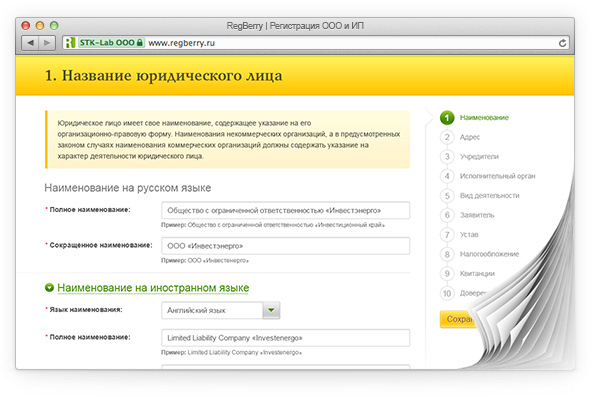Screen dimensions: 592x397
Task: Click the window title RegBerry | Регистрация ООО и ИП
Action: click(295, 26)
